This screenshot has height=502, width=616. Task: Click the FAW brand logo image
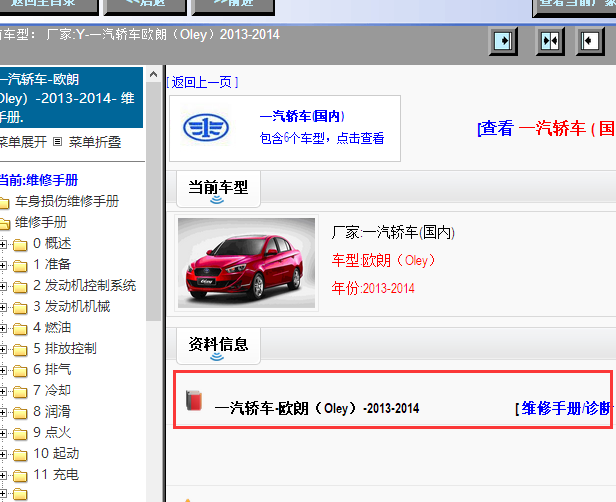pos(206,127)
